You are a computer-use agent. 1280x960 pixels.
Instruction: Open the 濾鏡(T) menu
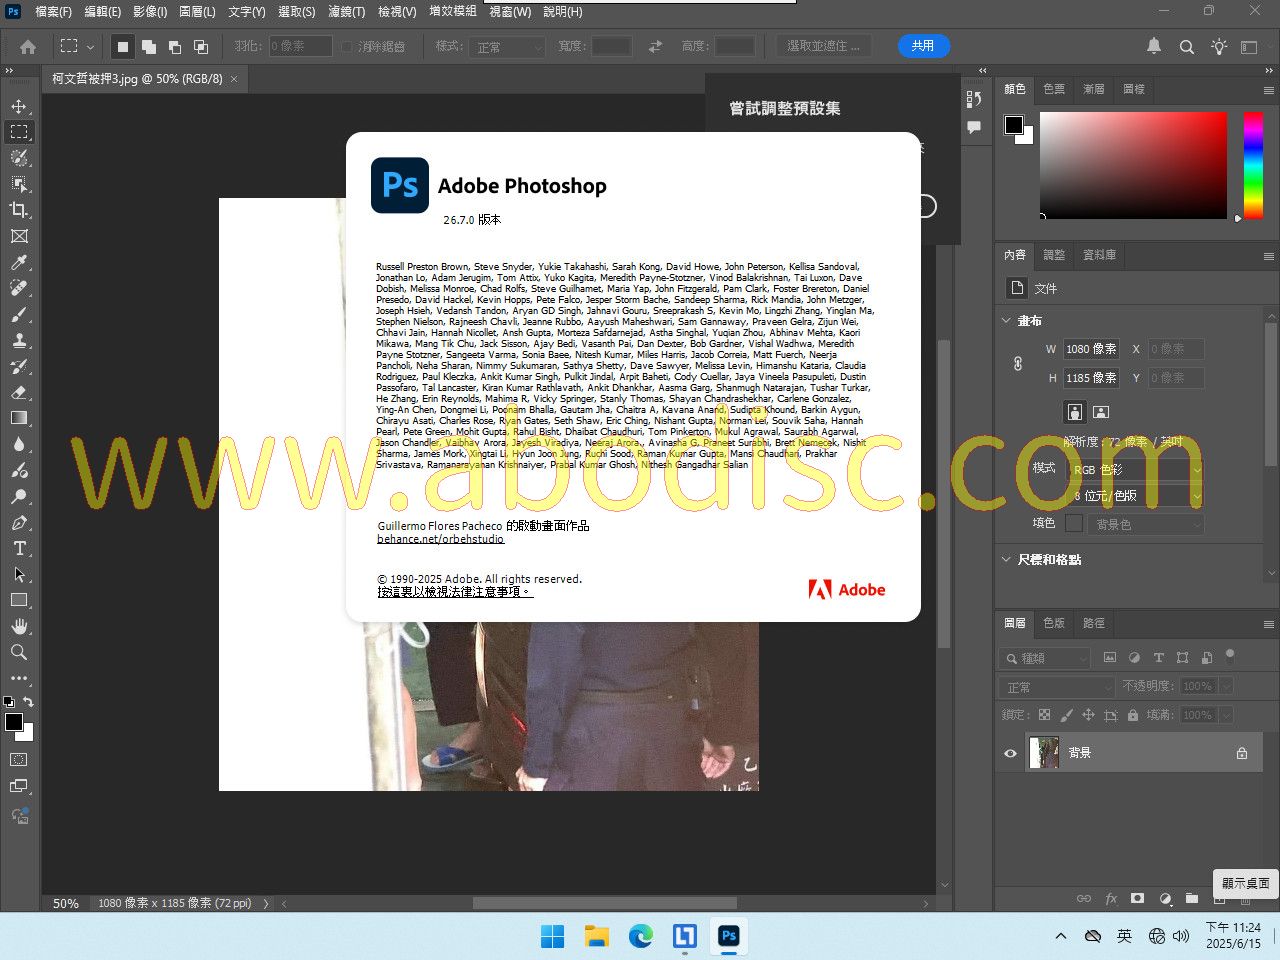[346, 11]
